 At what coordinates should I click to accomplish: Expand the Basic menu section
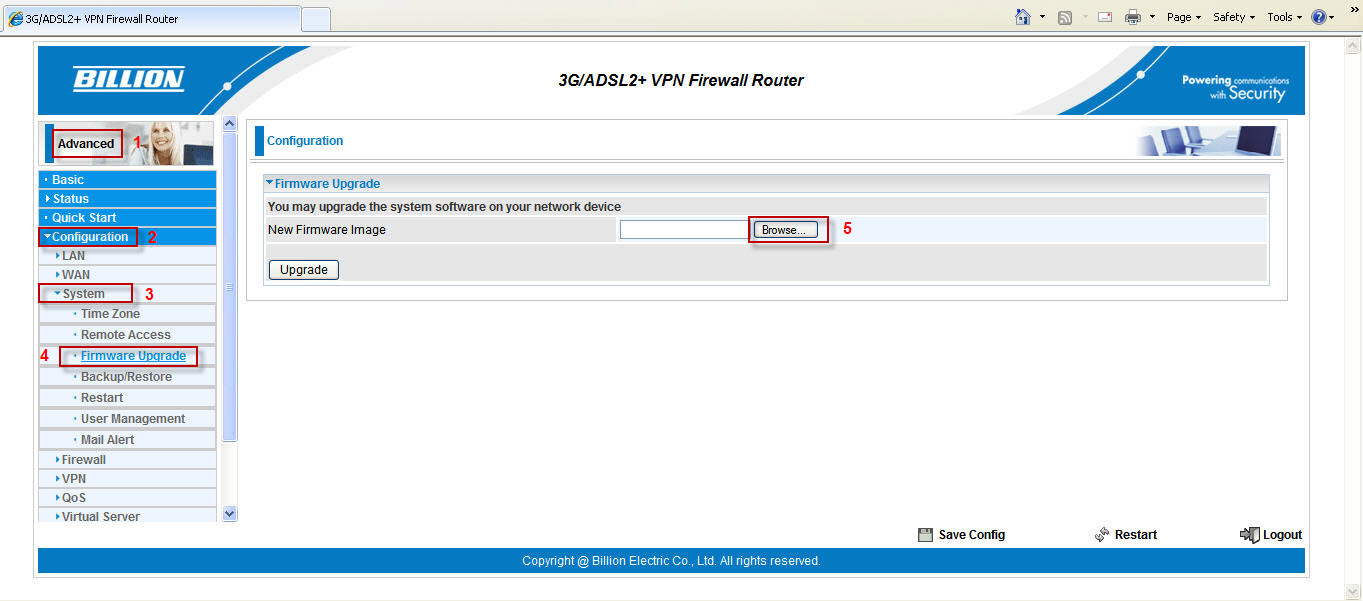coord(128,180)
